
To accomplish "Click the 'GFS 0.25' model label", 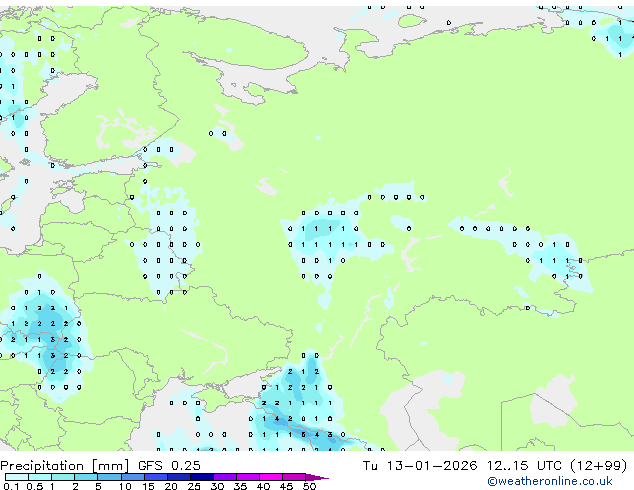I will coord(169,465).
